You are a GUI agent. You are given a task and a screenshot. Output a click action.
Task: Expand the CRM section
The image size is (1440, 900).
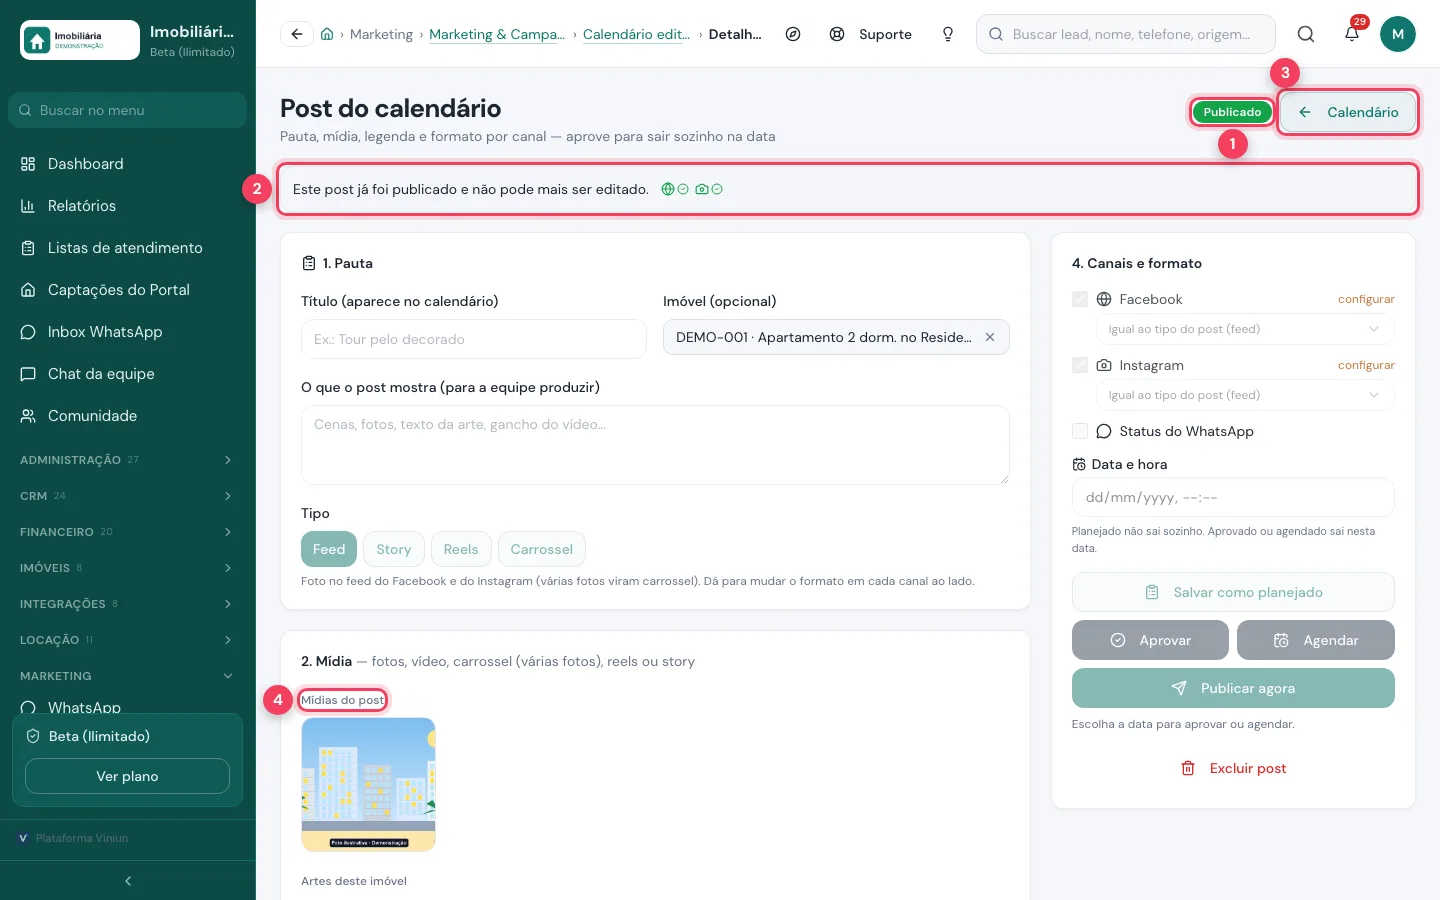click(128, 496)
